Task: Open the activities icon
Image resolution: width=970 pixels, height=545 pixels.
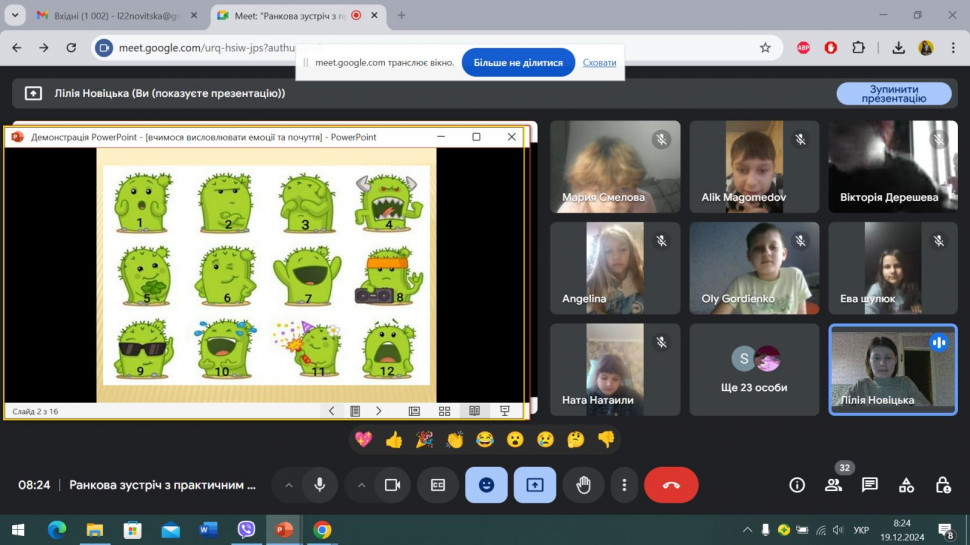Action: [906, 485]
